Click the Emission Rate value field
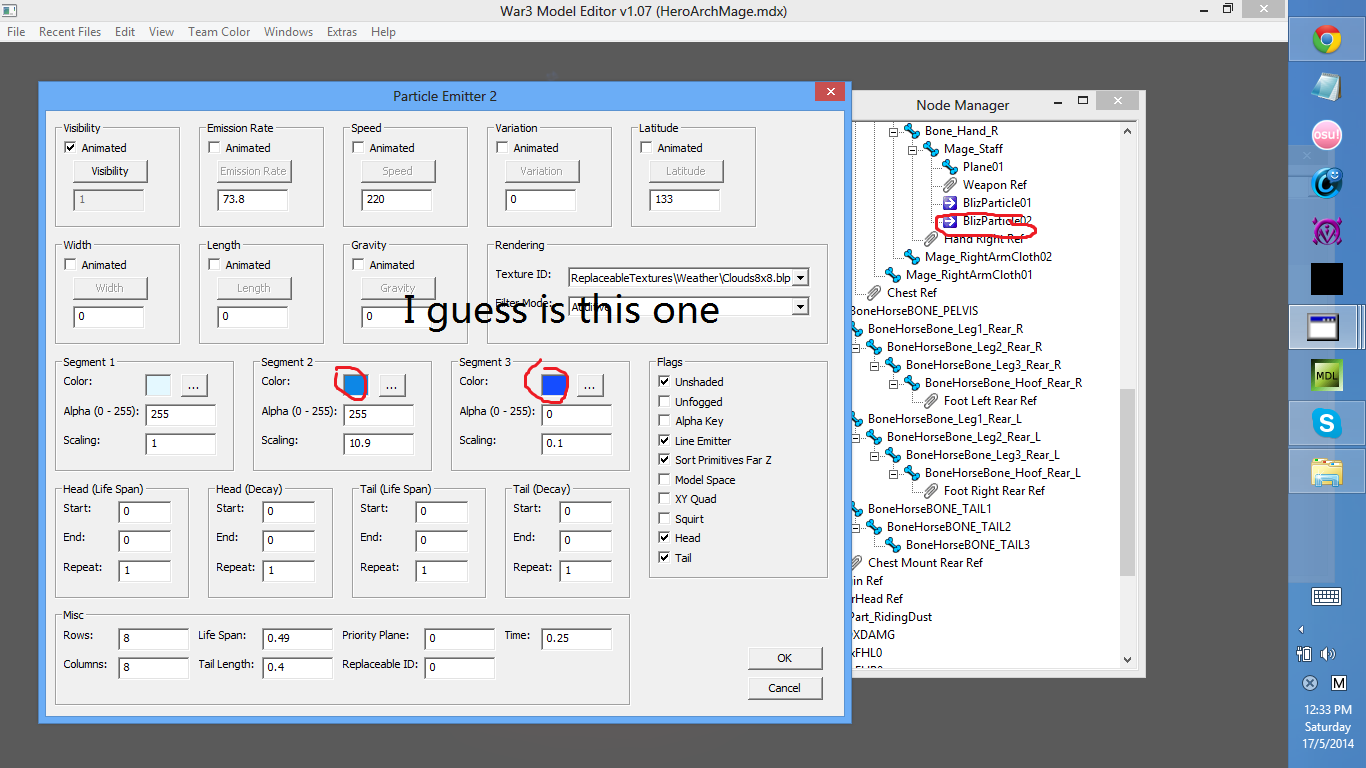Image resolution: width=1366 pixels, height=768 pixels. click(253, 200)
